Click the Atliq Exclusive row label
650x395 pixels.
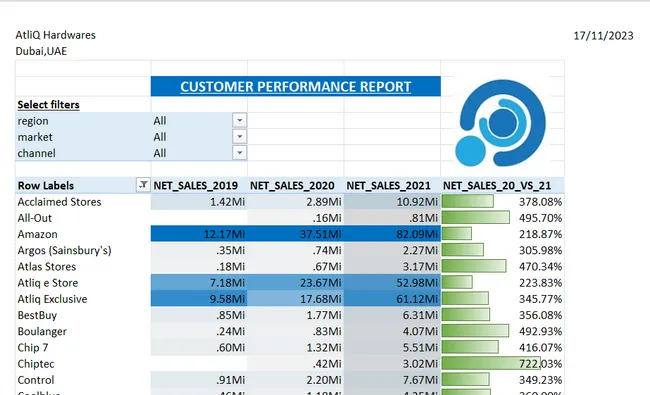[52, 299]
